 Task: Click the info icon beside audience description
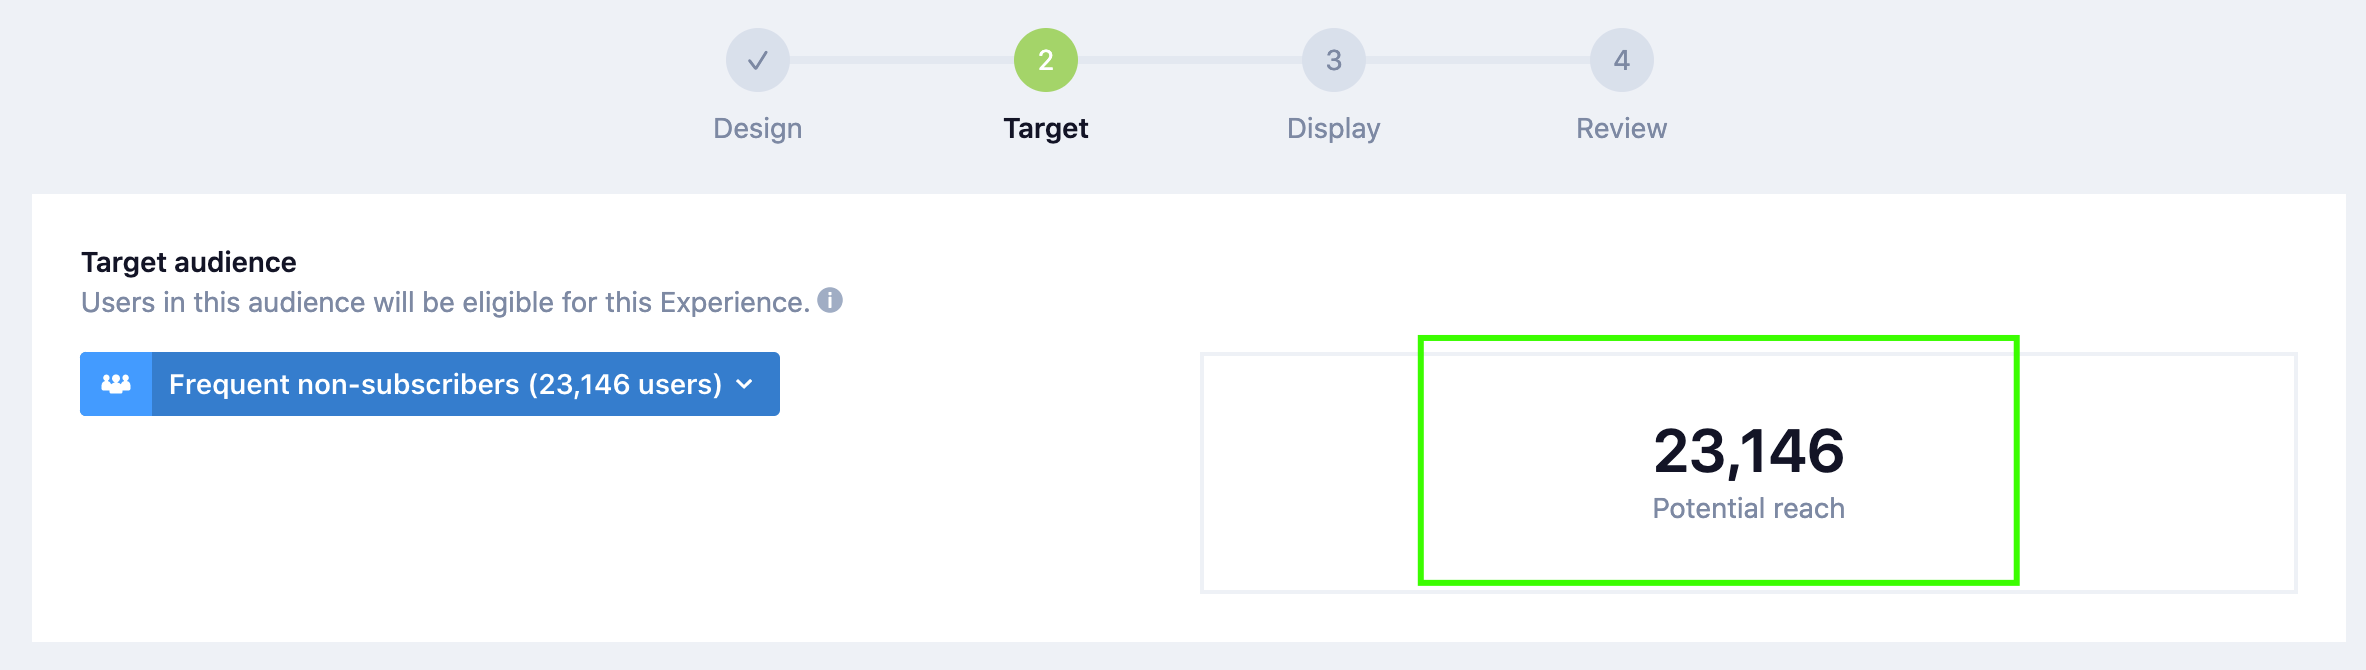pyautogui.click(x=830, y=300)
